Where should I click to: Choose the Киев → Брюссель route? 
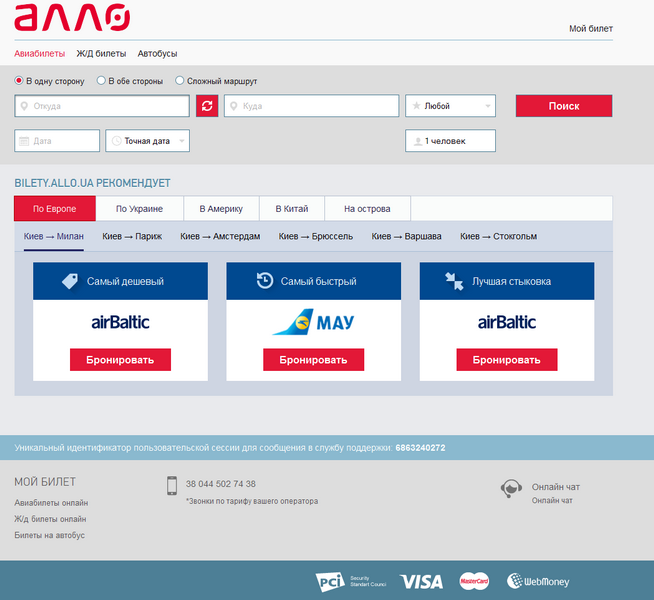pyautogui.click(x=316, y=236)
